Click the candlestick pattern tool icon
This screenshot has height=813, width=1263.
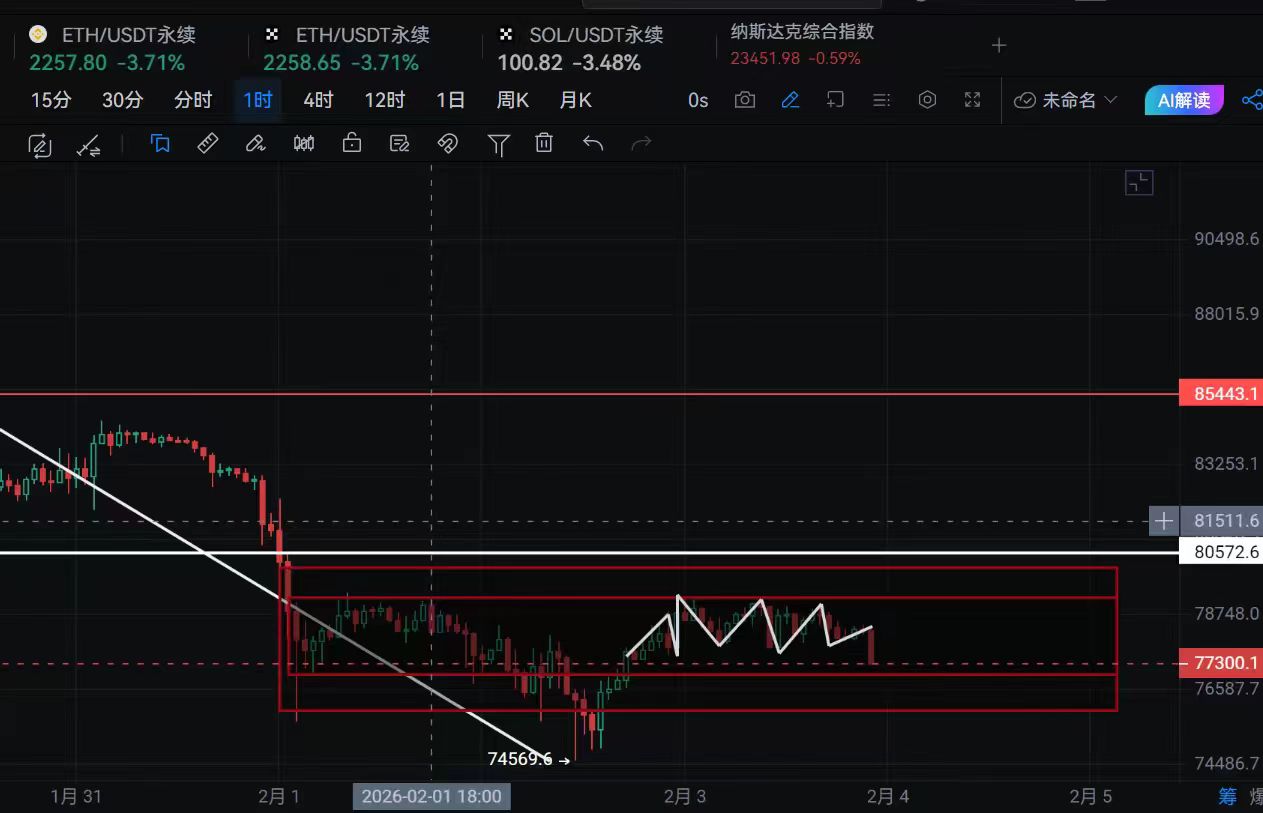pyautogui.click(x=304, y=144)
